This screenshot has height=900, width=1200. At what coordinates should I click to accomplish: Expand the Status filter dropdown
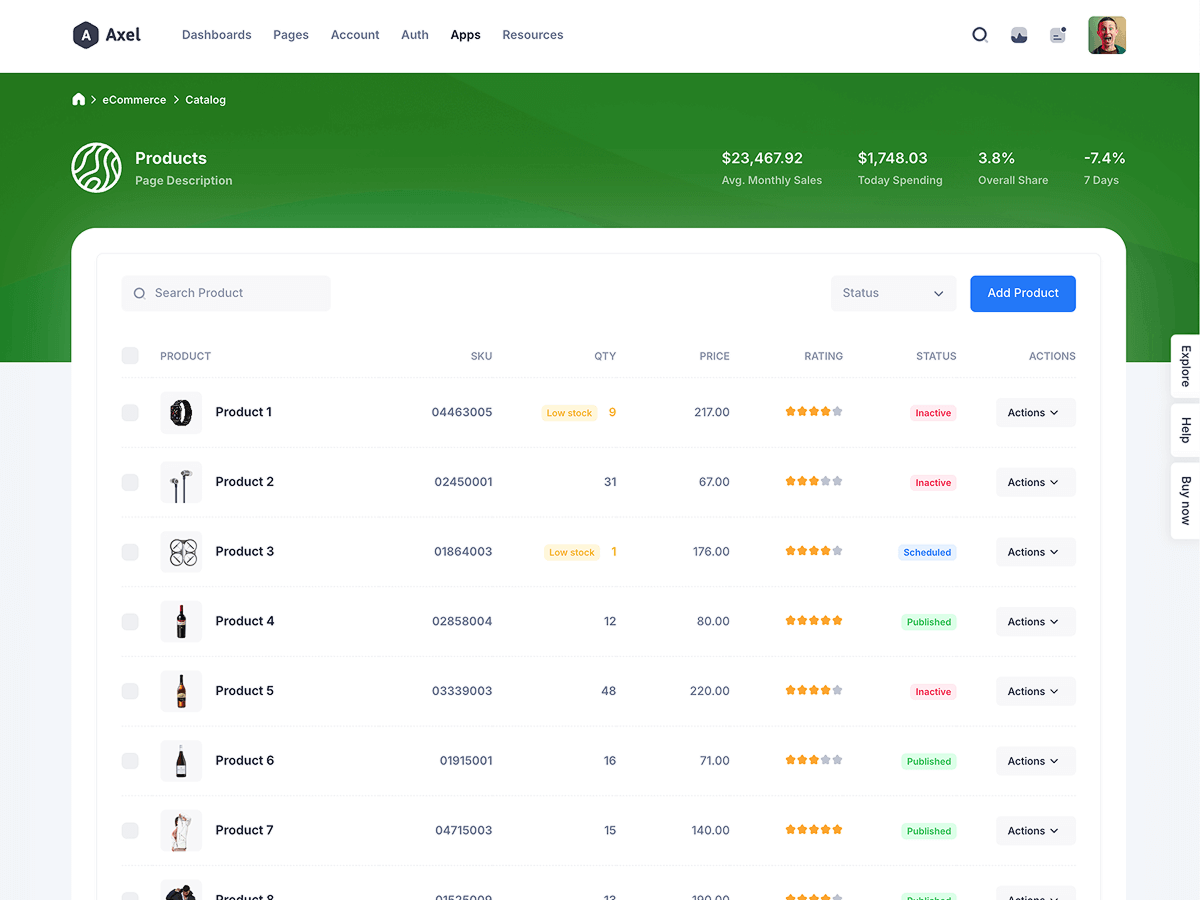[893, 293]
